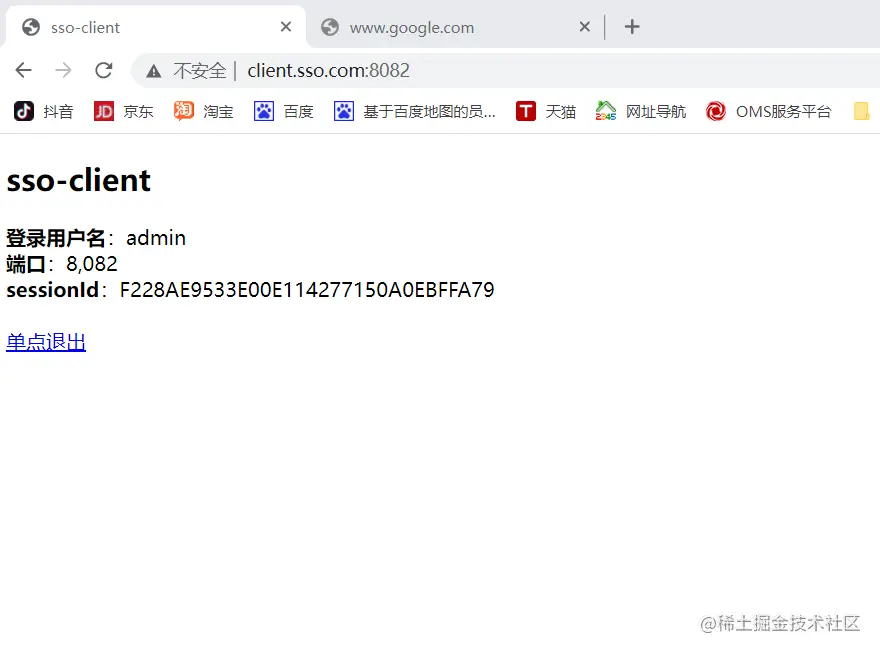Close the sso-client tab
The width and height of the screenshot is (880, 653).
286,26
